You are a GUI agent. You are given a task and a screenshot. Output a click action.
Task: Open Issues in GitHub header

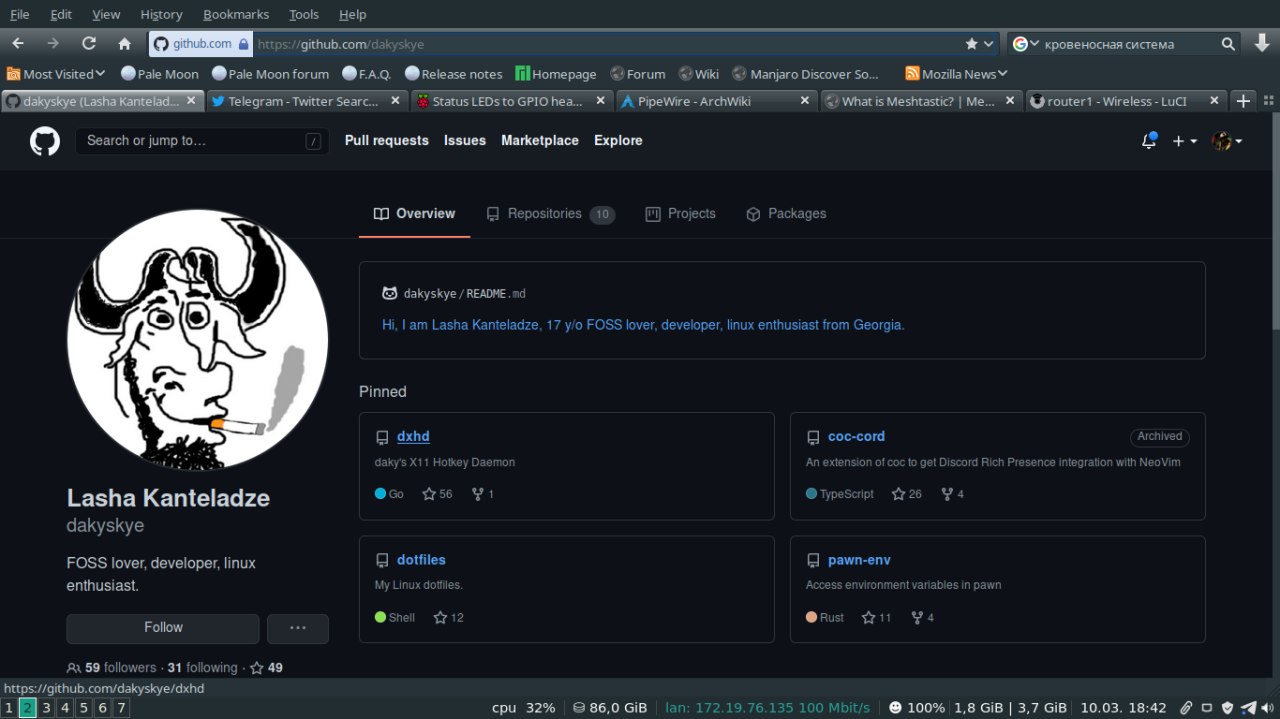point(465,141)
